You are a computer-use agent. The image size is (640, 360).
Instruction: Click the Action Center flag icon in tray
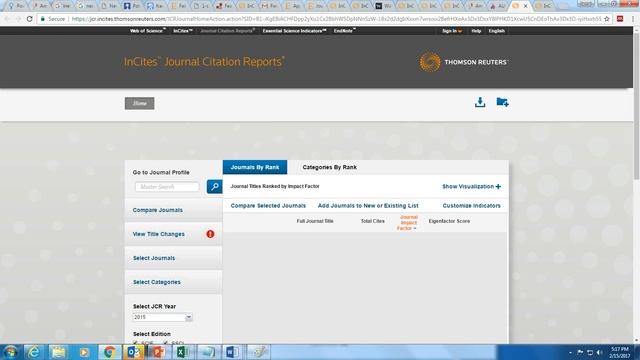(x=580, y=352)
